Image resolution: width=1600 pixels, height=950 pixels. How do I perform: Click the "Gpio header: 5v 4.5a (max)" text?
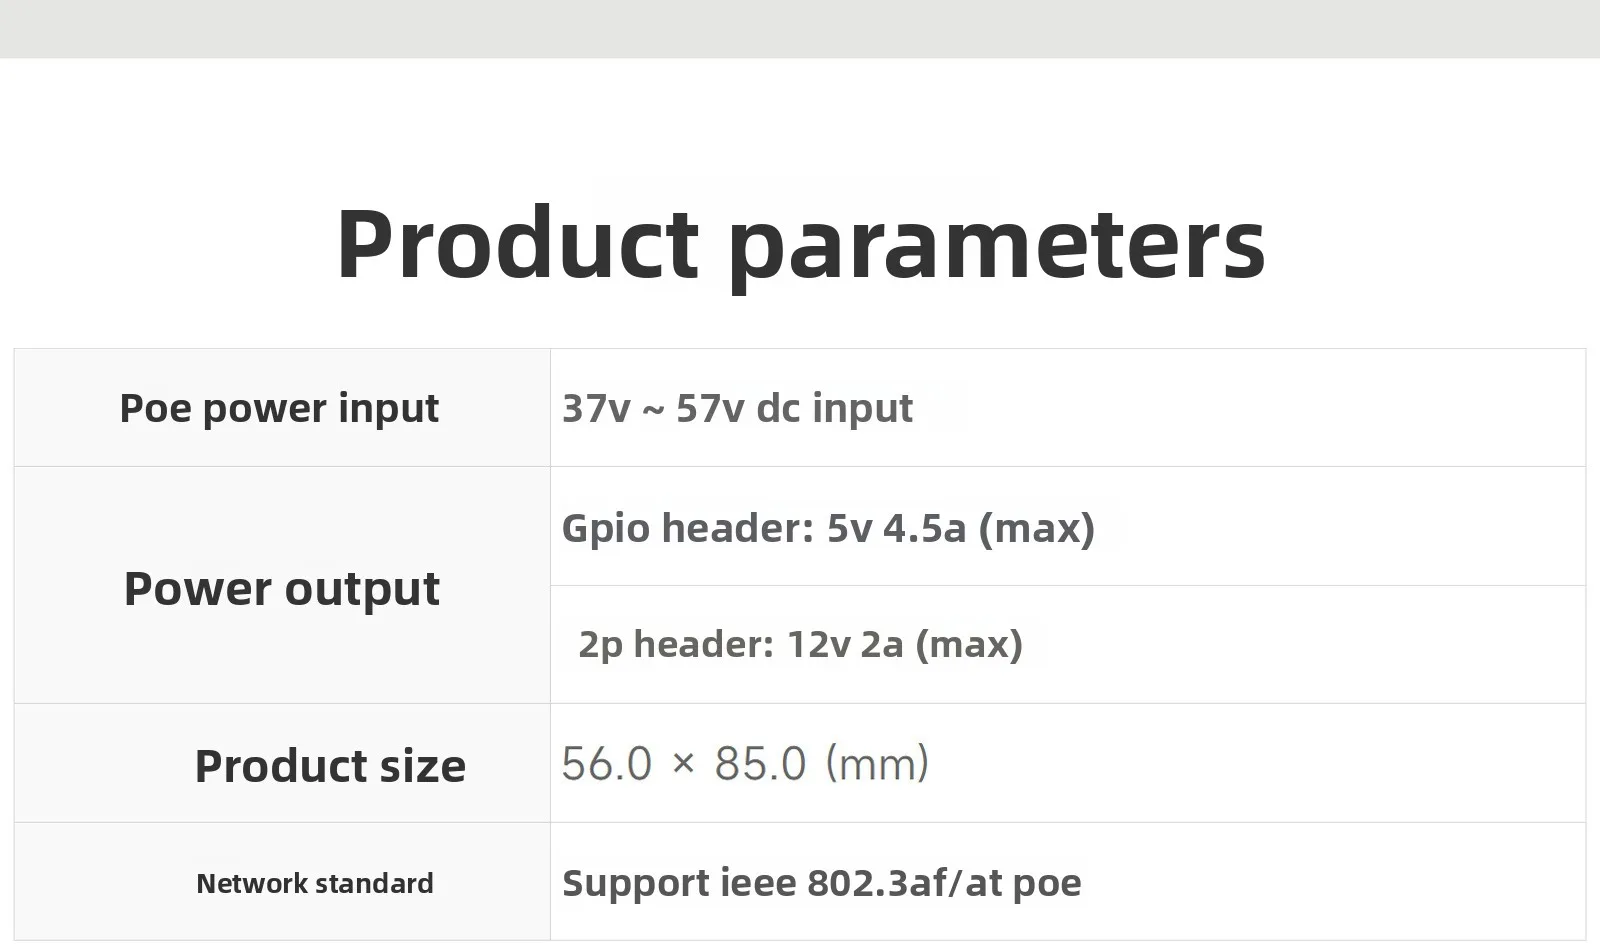pyautogui.click(x=828, y=528)
